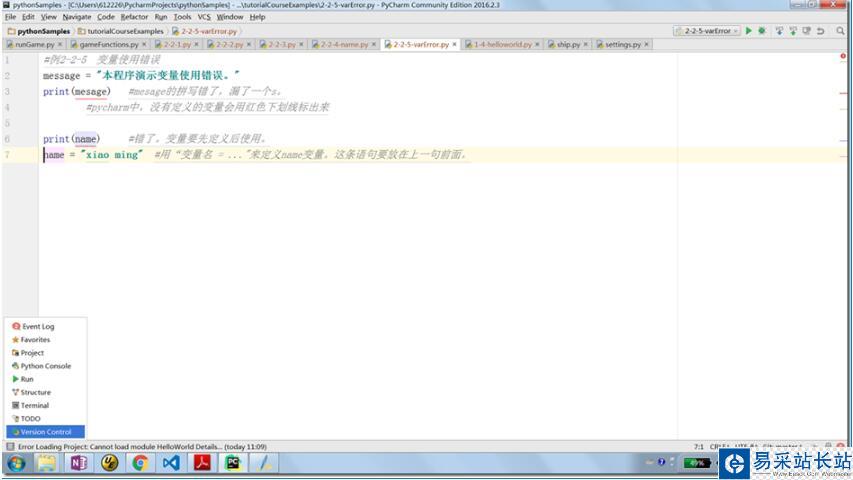Screen dimensions: 853x480
Task: Click the Error Loading Project status message
Action: point(142,447)
